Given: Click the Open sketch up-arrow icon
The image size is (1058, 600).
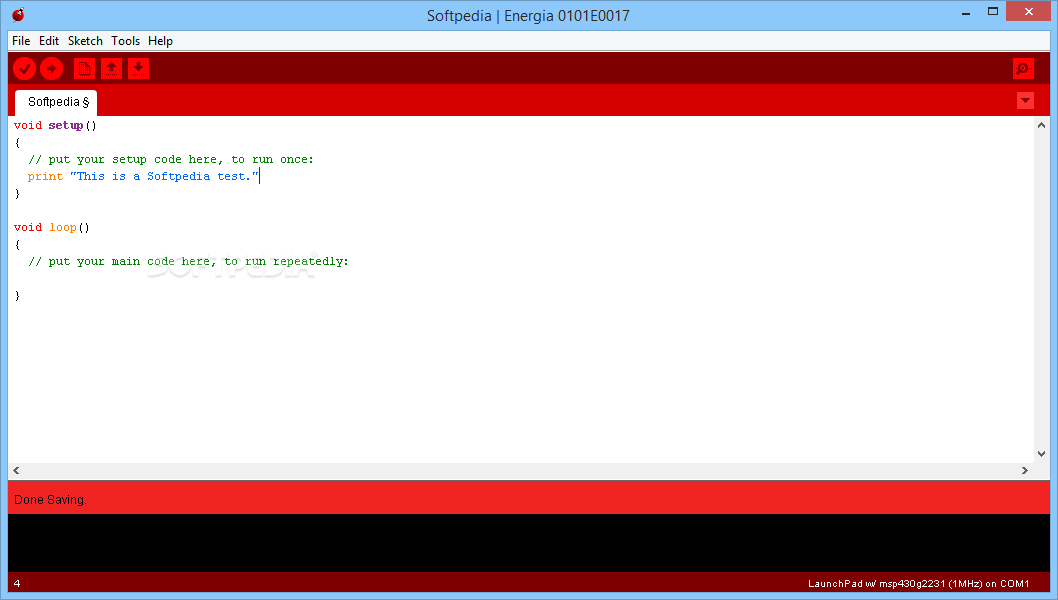Looking at the screenshot, I should tap(111, 68).
